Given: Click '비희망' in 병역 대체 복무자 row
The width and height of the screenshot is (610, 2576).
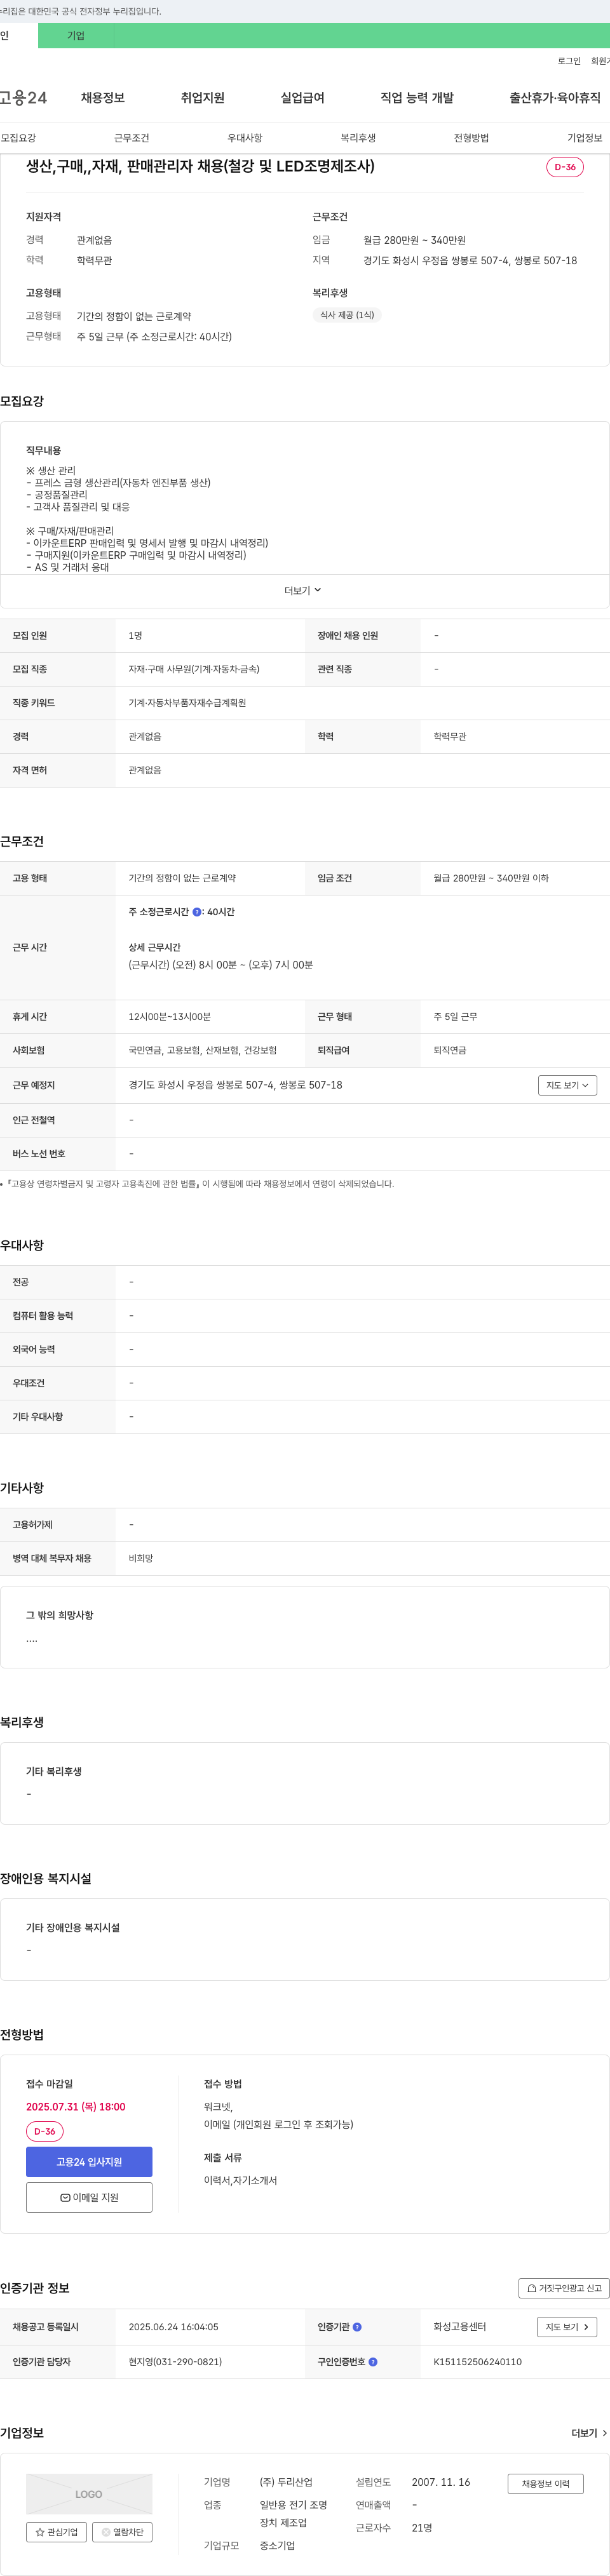Looking at the screenshot, I should pyautogui.click(x=141, y=1559).
